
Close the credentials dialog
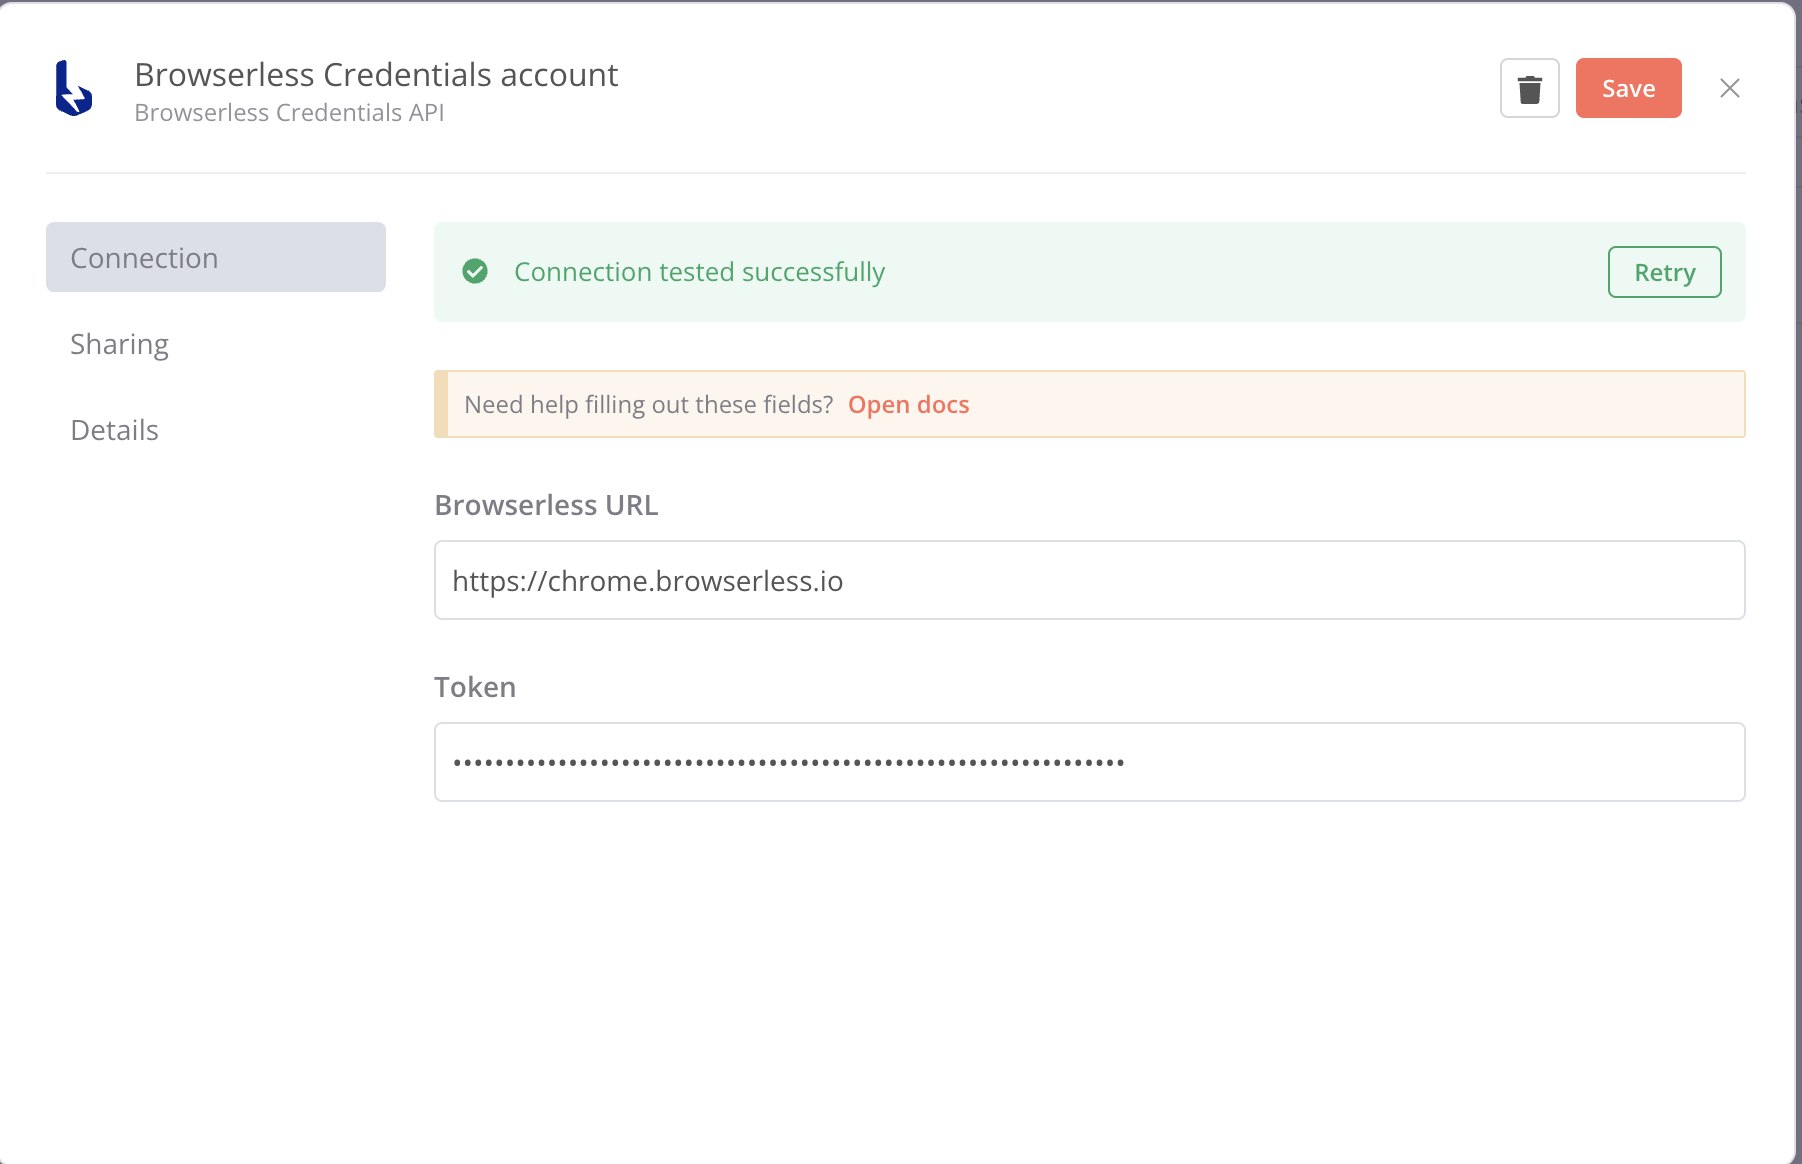click(1730, 88)
